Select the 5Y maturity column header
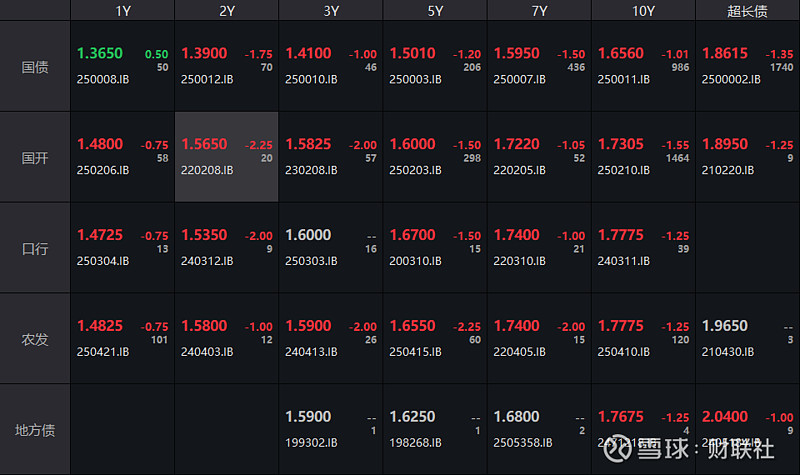The height and width of the screenshot is (475, 800). (x=435, y=10)
